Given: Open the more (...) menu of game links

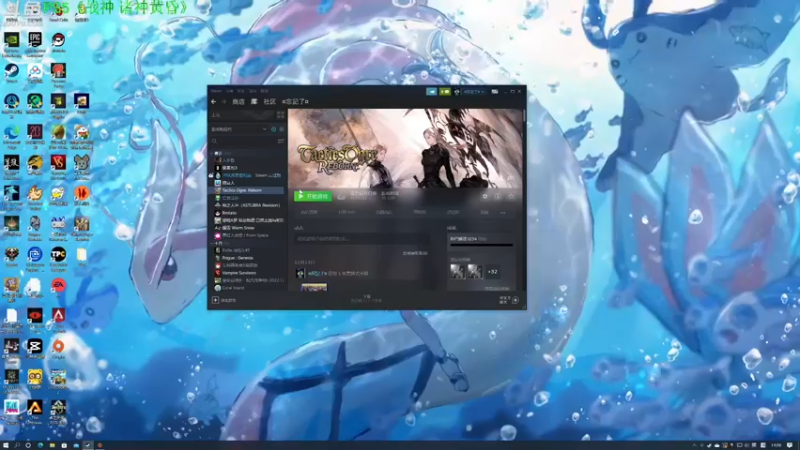Looking at the screenshot, I should (503, 212).
